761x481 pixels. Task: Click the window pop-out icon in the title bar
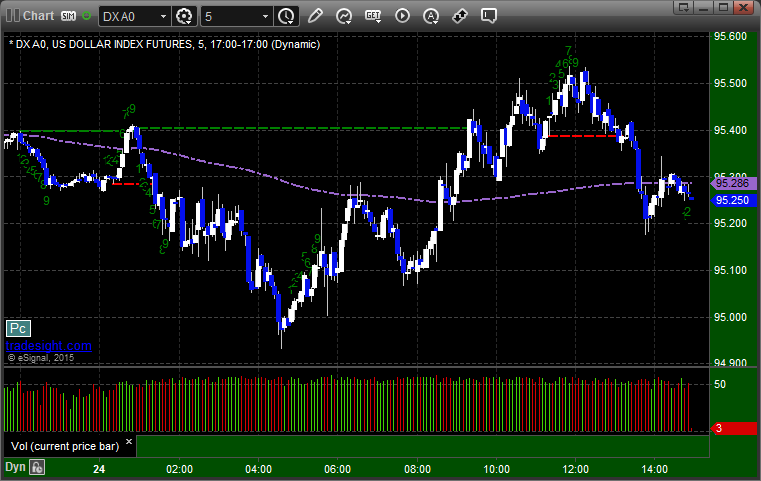coord(683,7)
